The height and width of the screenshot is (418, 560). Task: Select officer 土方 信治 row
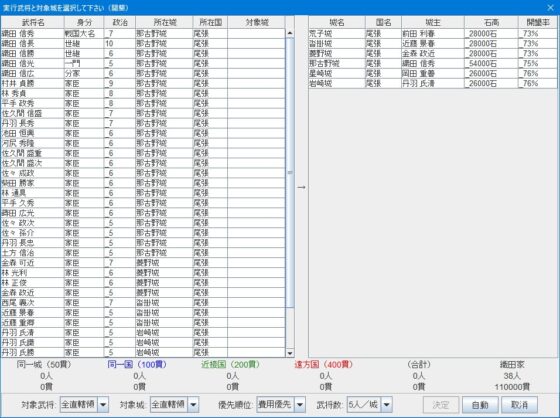click(143, 253)
